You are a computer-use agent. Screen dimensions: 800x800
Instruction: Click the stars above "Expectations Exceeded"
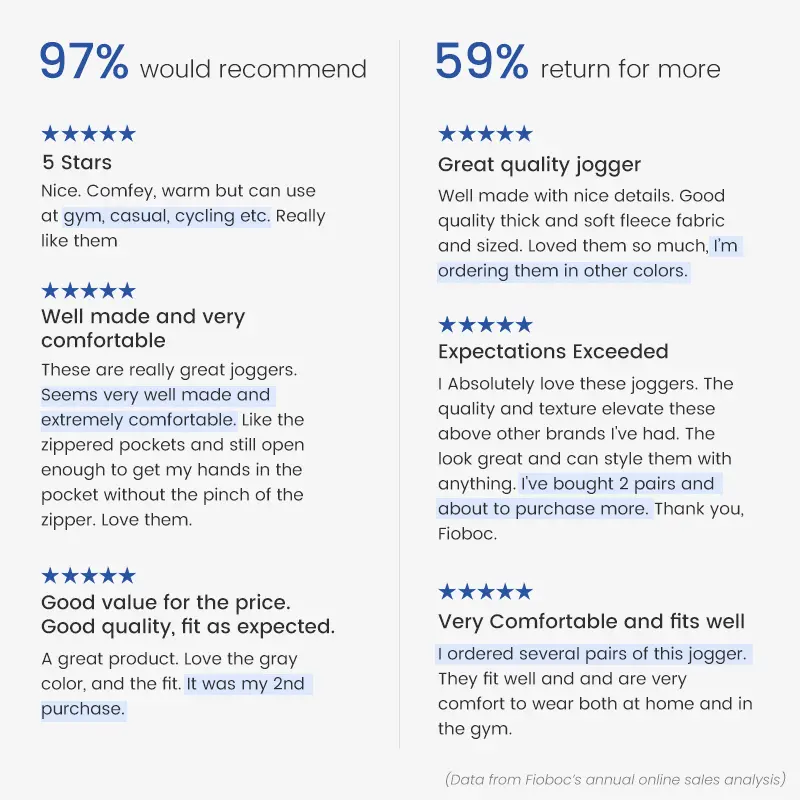[485, 325]
